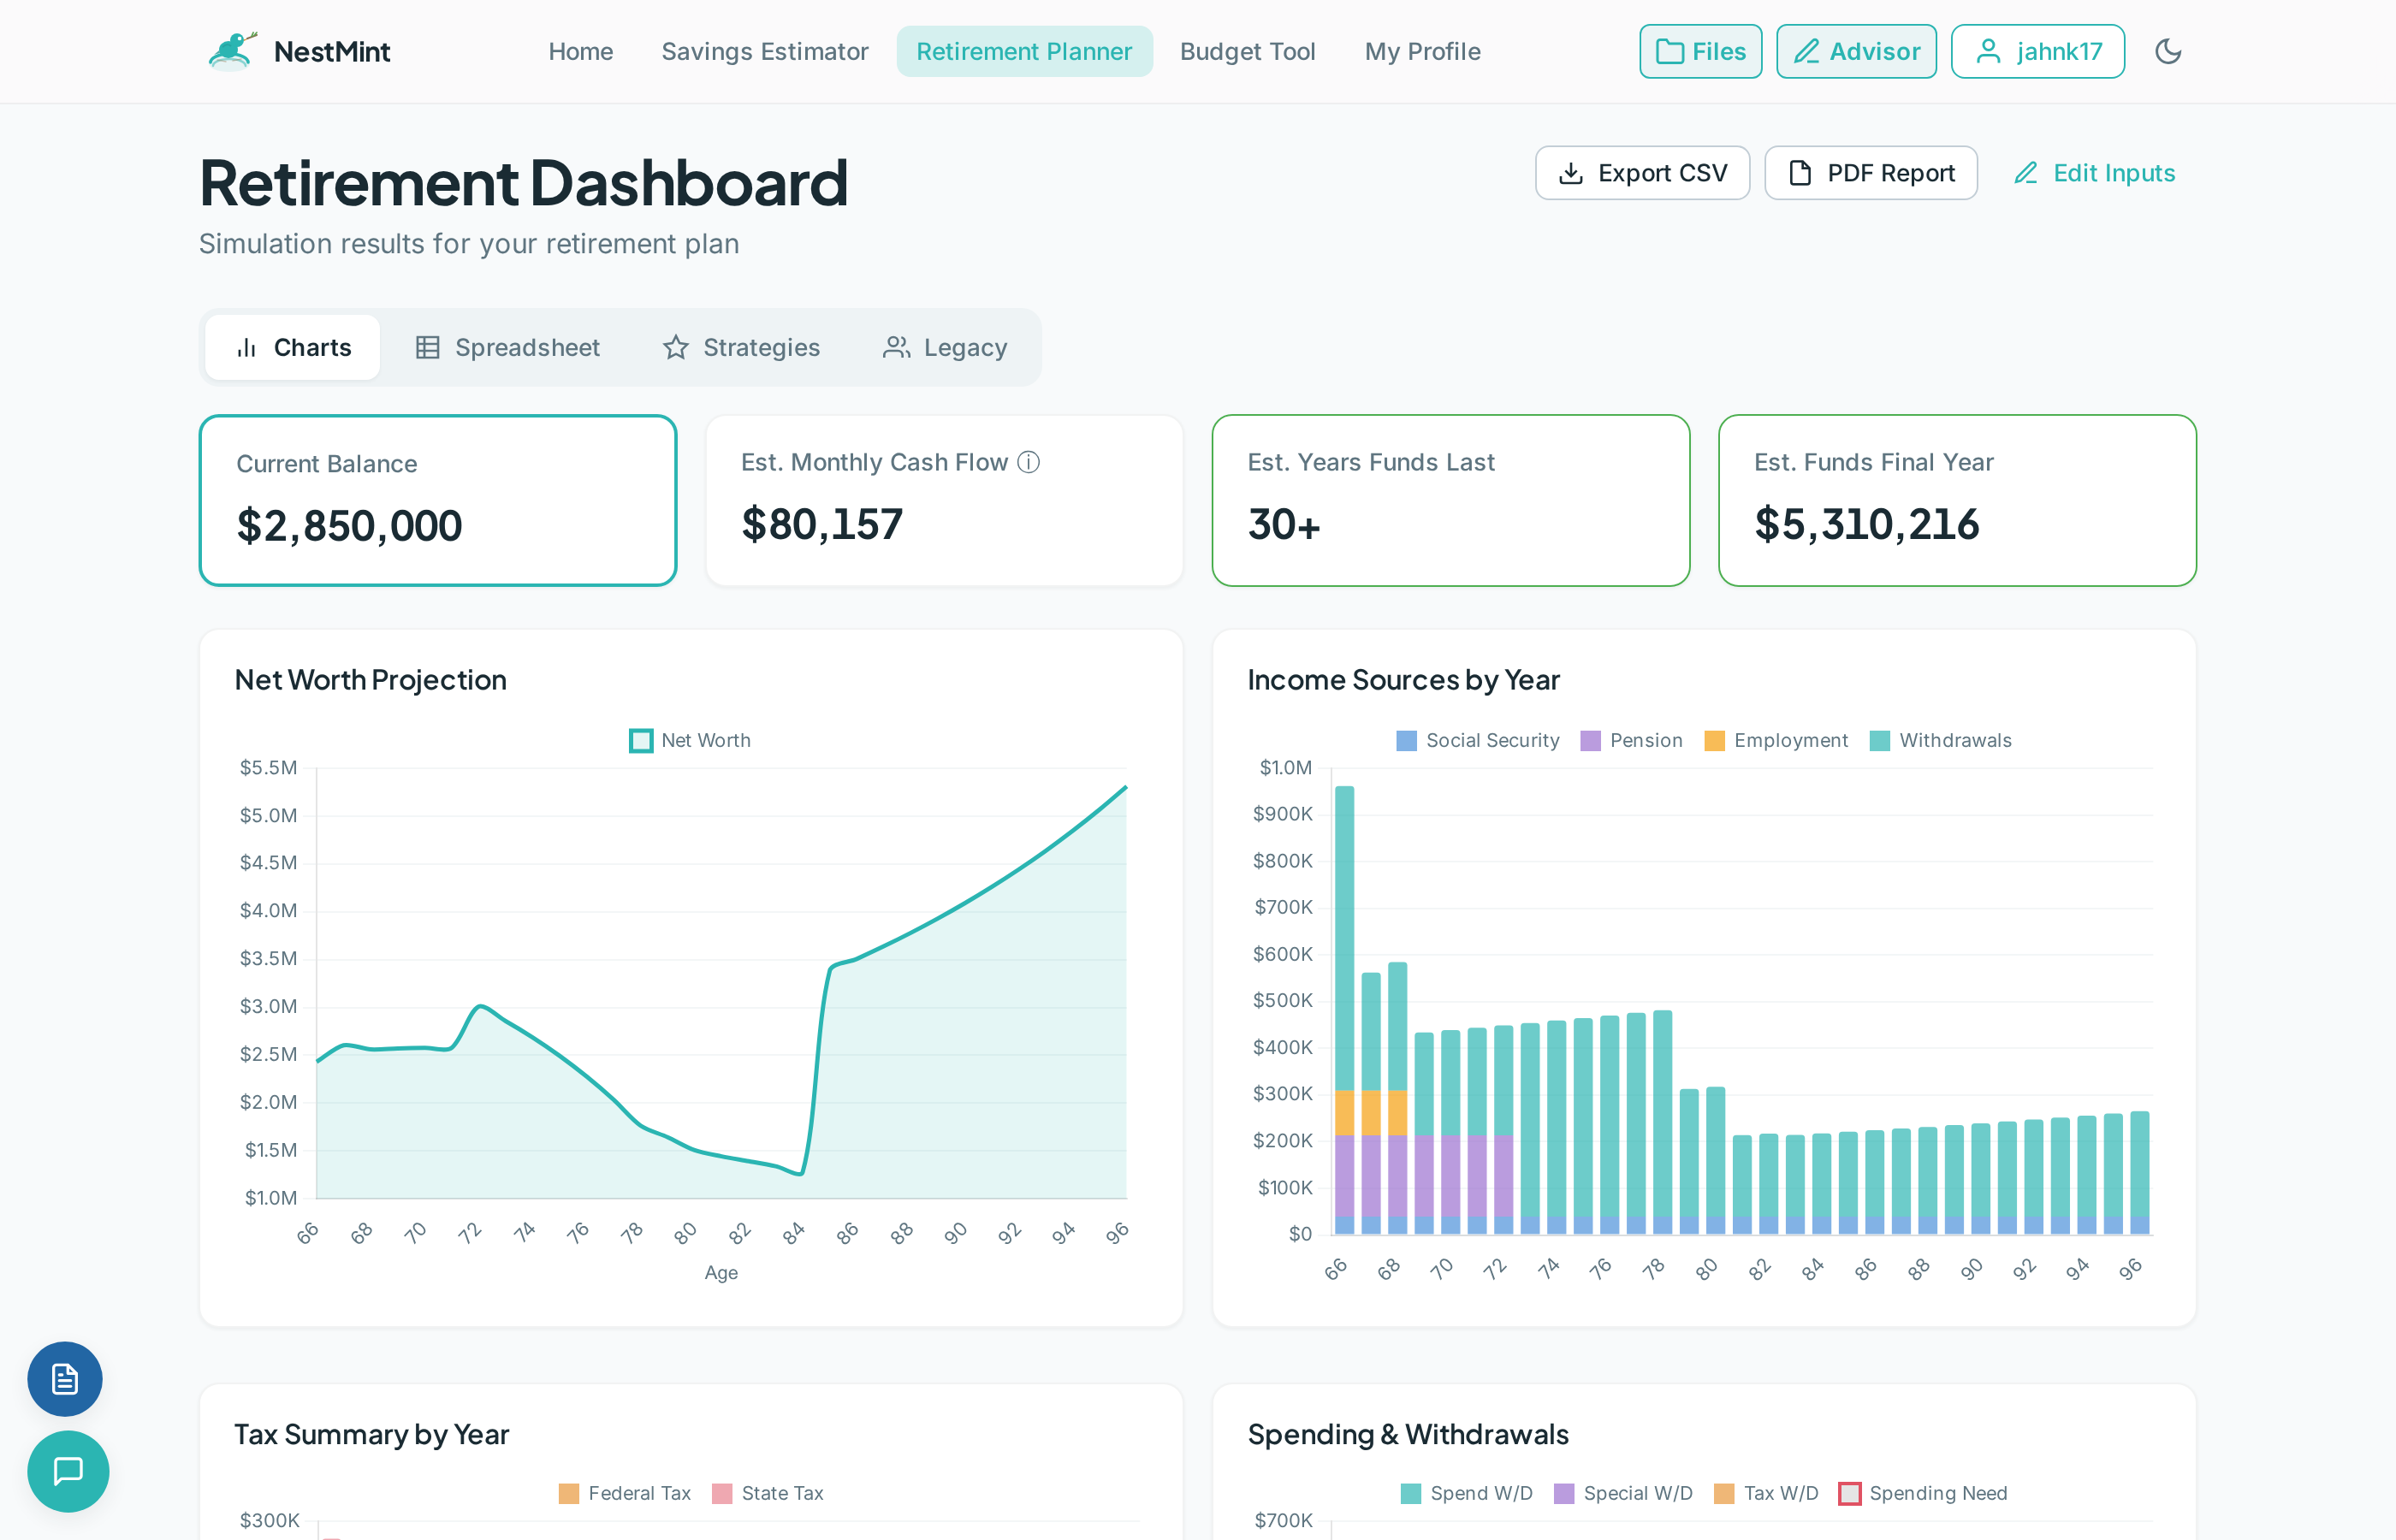Click the NestMint hummingbird logo
This screenshot has width=2396, height=1540.
[231, 50]
